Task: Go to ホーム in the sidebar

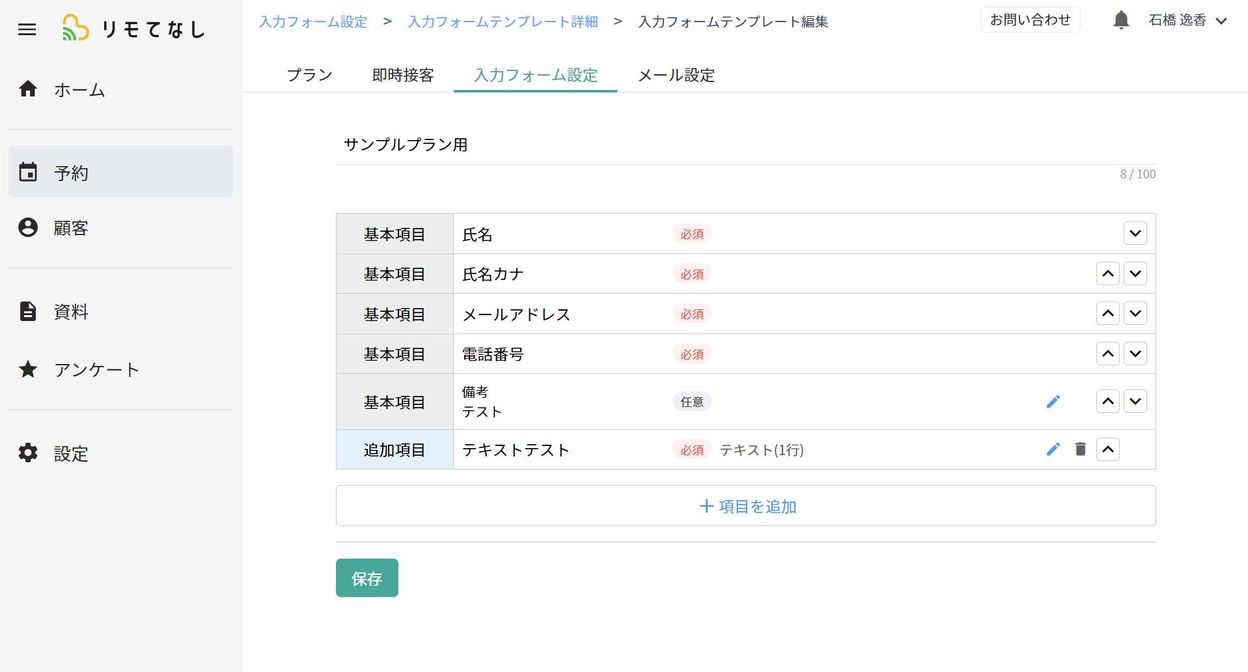Action: coord(79,90)
